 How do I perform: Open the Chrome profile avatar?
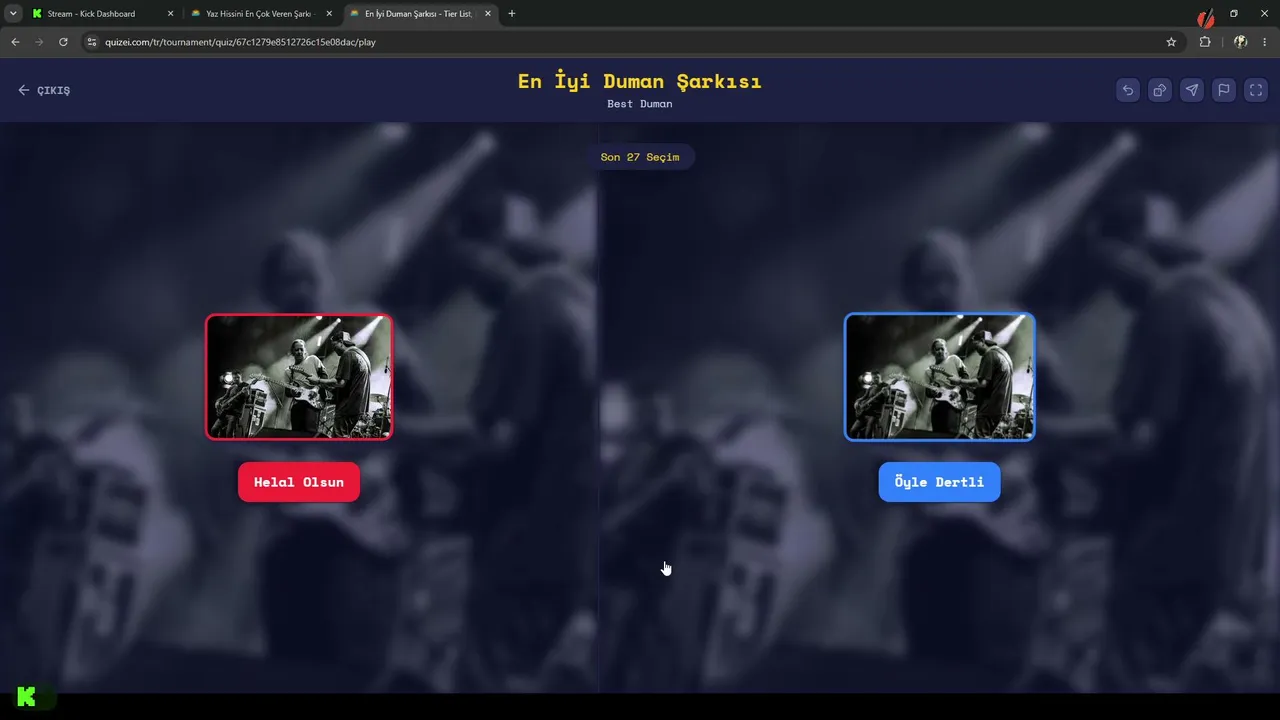coord(1240,42)
